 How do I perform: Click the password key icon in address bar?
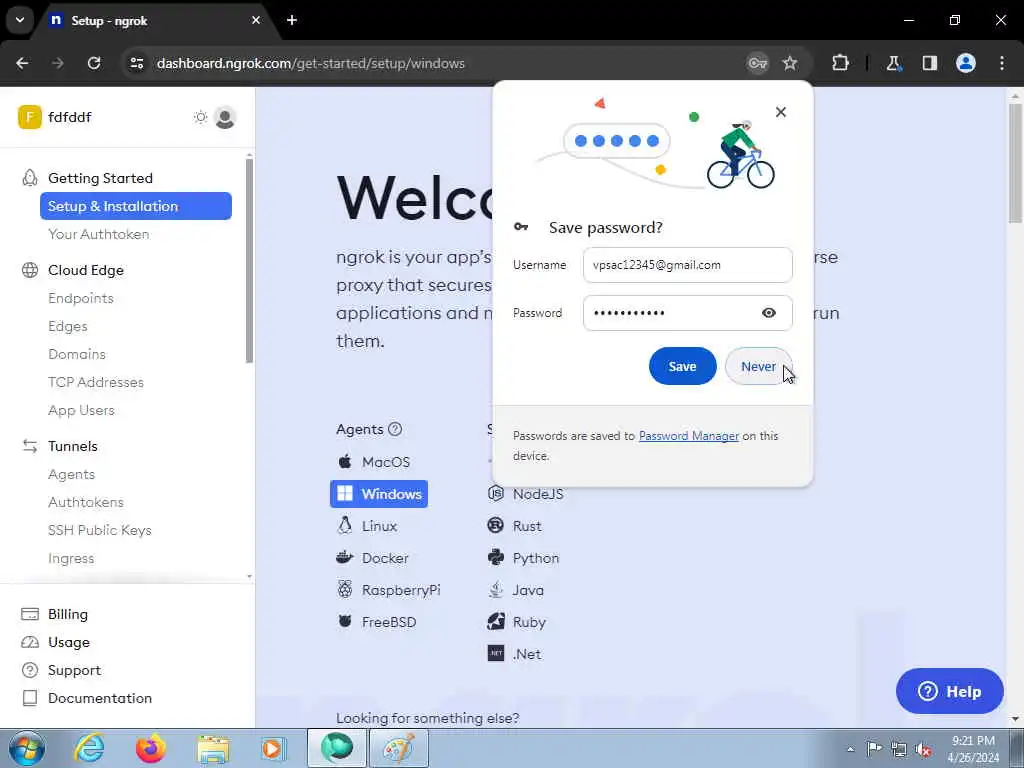pyautogui.click(x=758, y=63)
